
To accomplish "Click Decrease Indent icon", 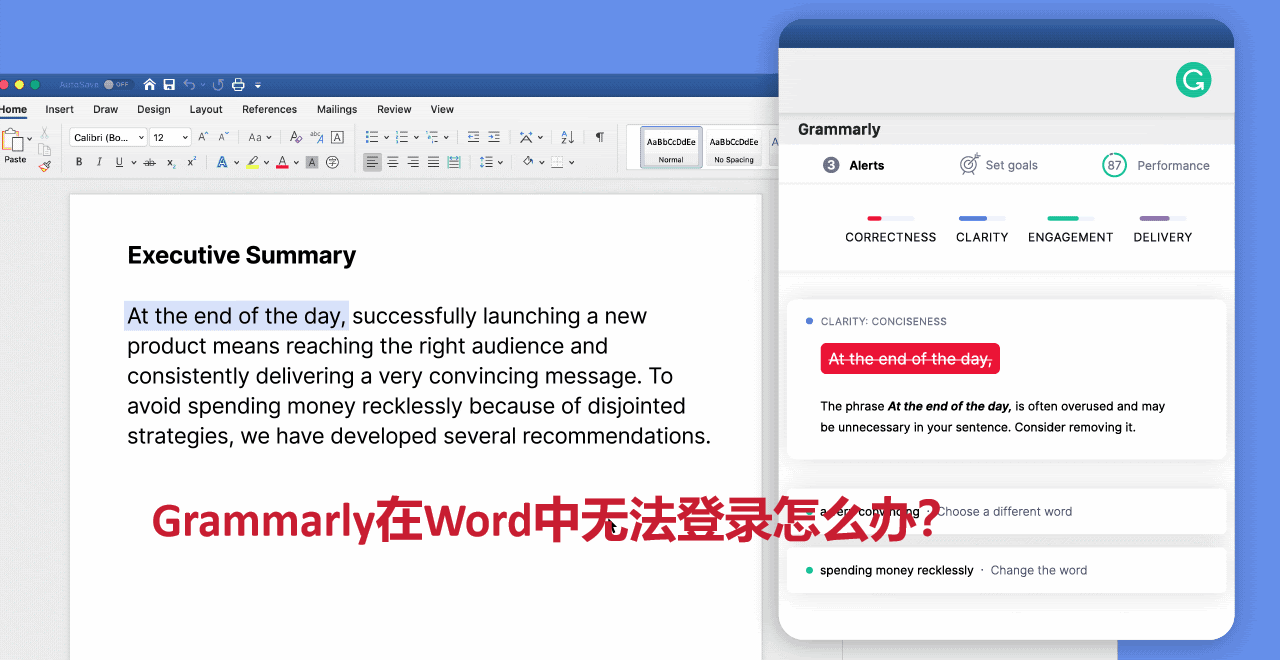I will (473, 137).
